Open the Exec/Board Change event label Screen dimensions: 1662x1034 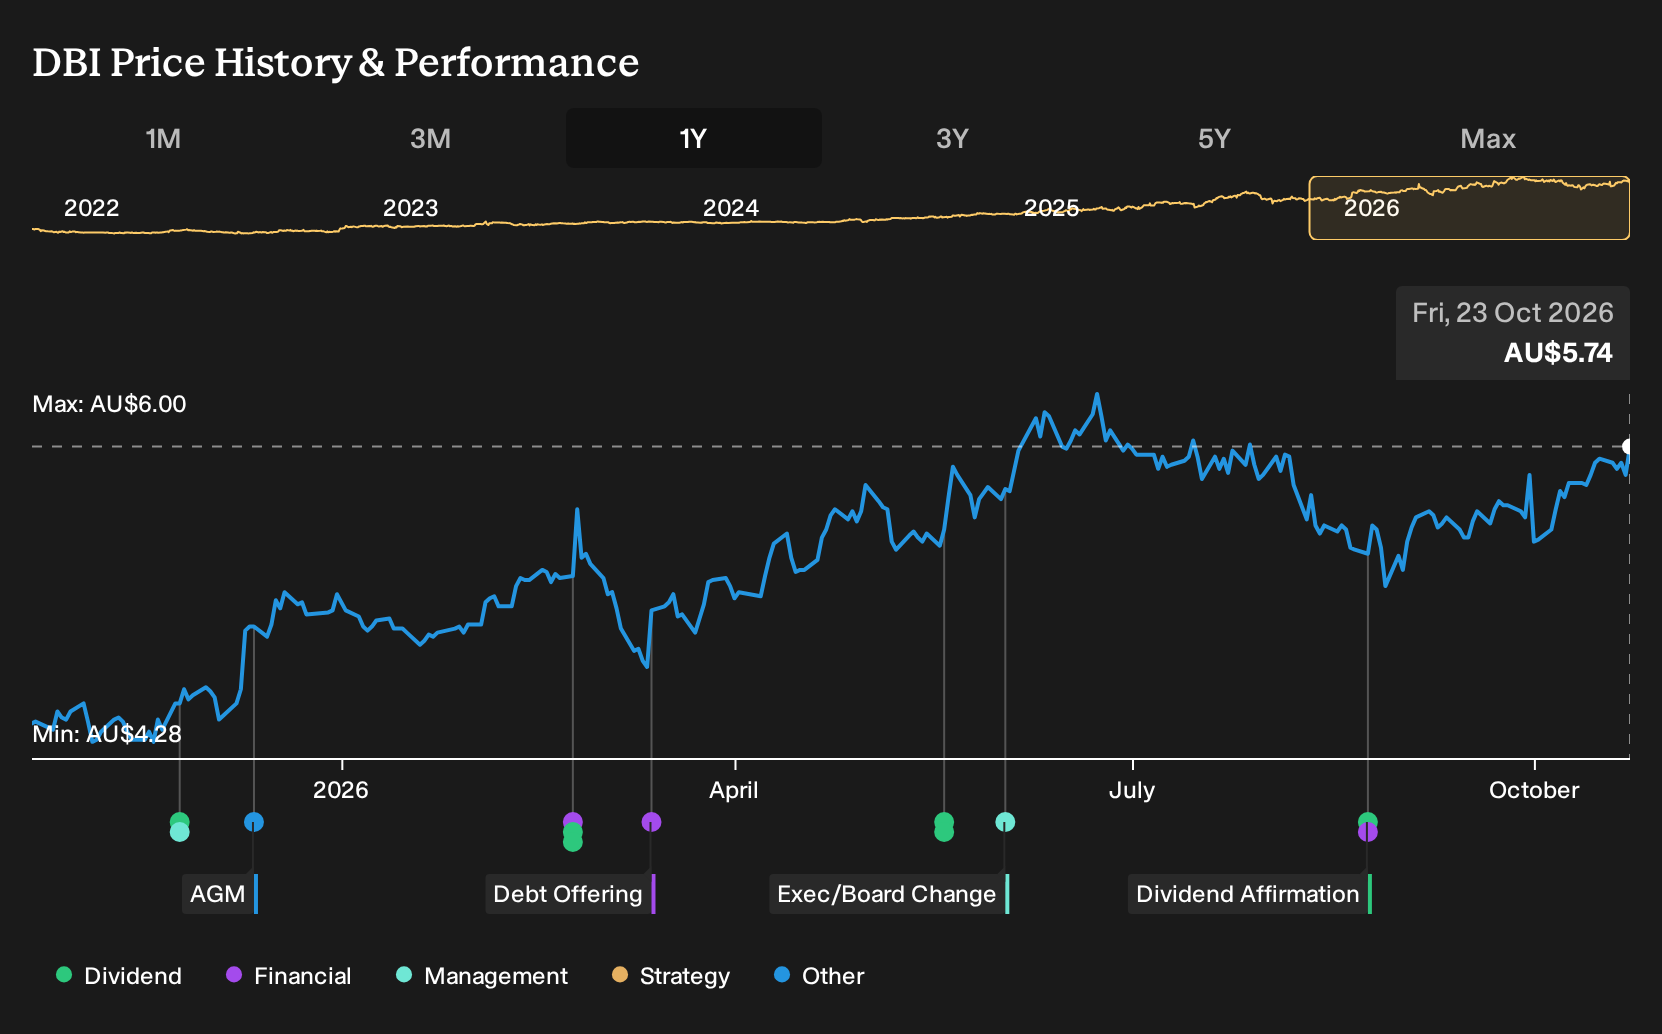click(889, 894)
